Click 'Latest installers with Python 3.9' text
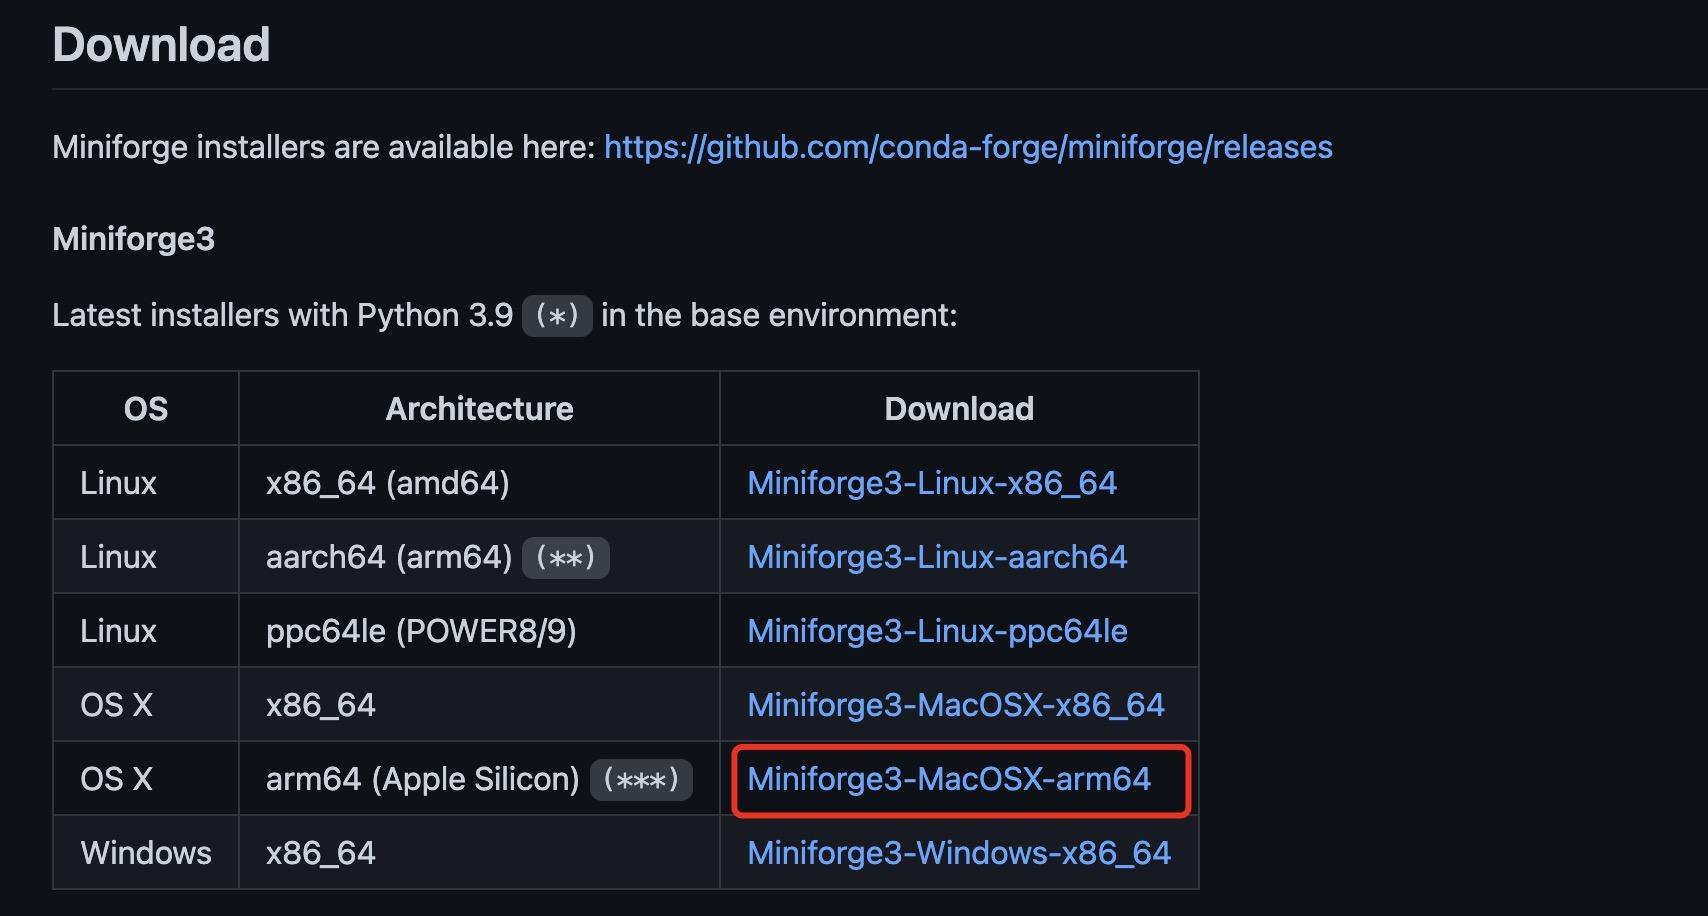The image size is (1708, 916). [x=283, y=316]
